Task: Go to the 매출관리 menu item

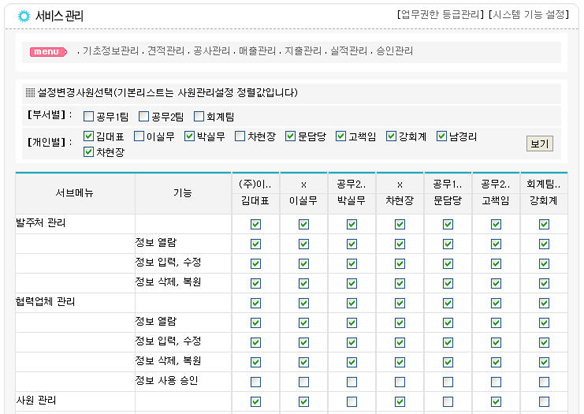Action: (257, 51)
